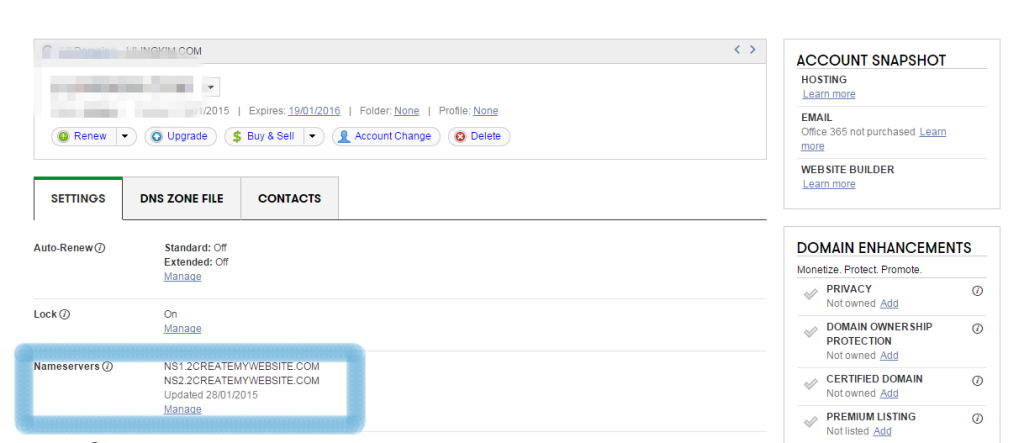
Task: Open the expiry date 19/01/2016 link
Action: click(x=315, y=111)
